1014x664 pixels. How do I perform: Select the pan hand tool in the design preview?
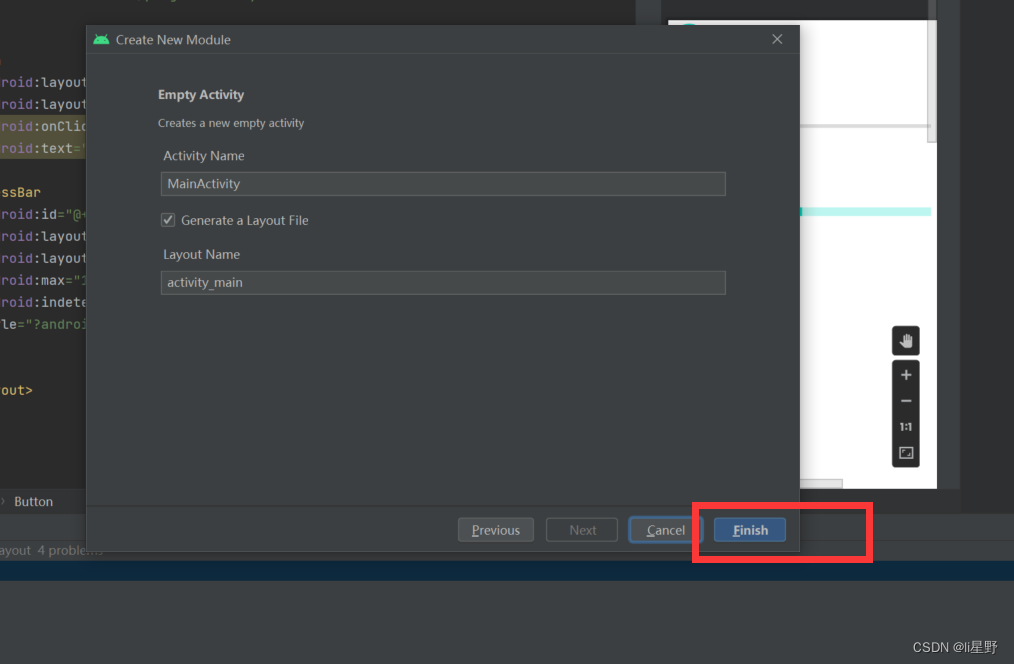(905, 341)
